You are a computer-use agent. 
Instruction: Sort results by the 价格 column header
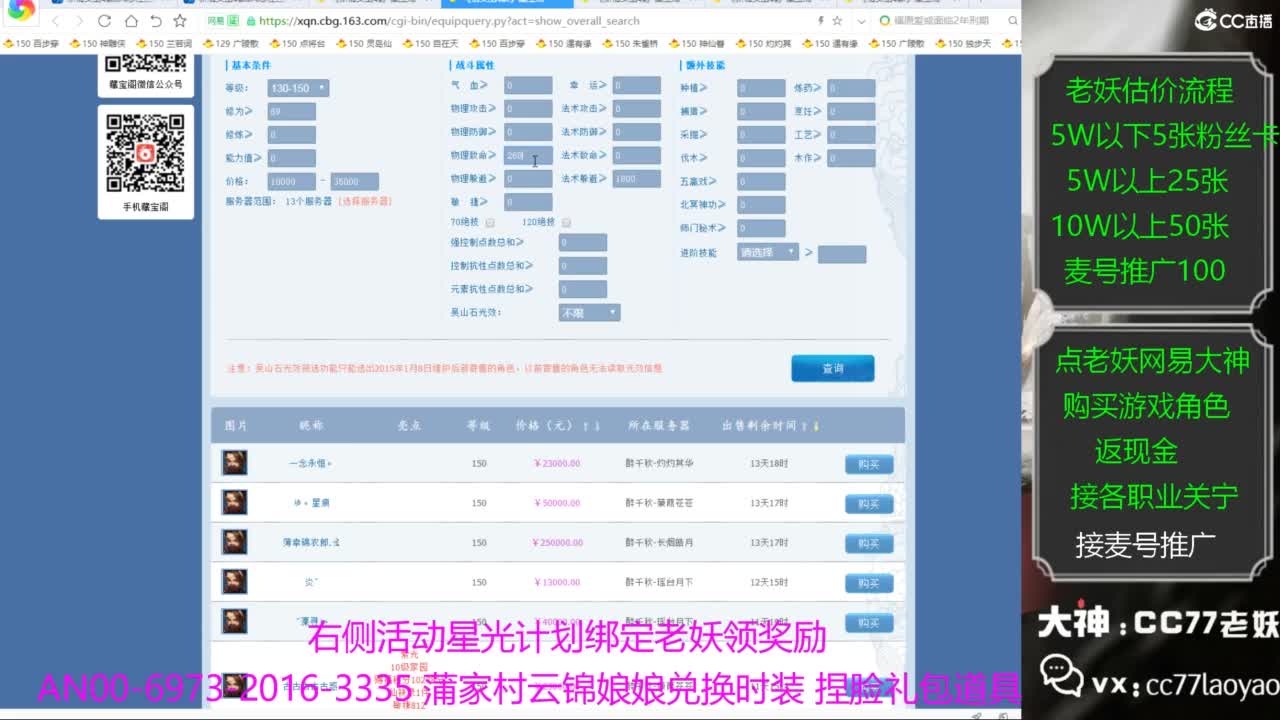(x=558, y=425)
